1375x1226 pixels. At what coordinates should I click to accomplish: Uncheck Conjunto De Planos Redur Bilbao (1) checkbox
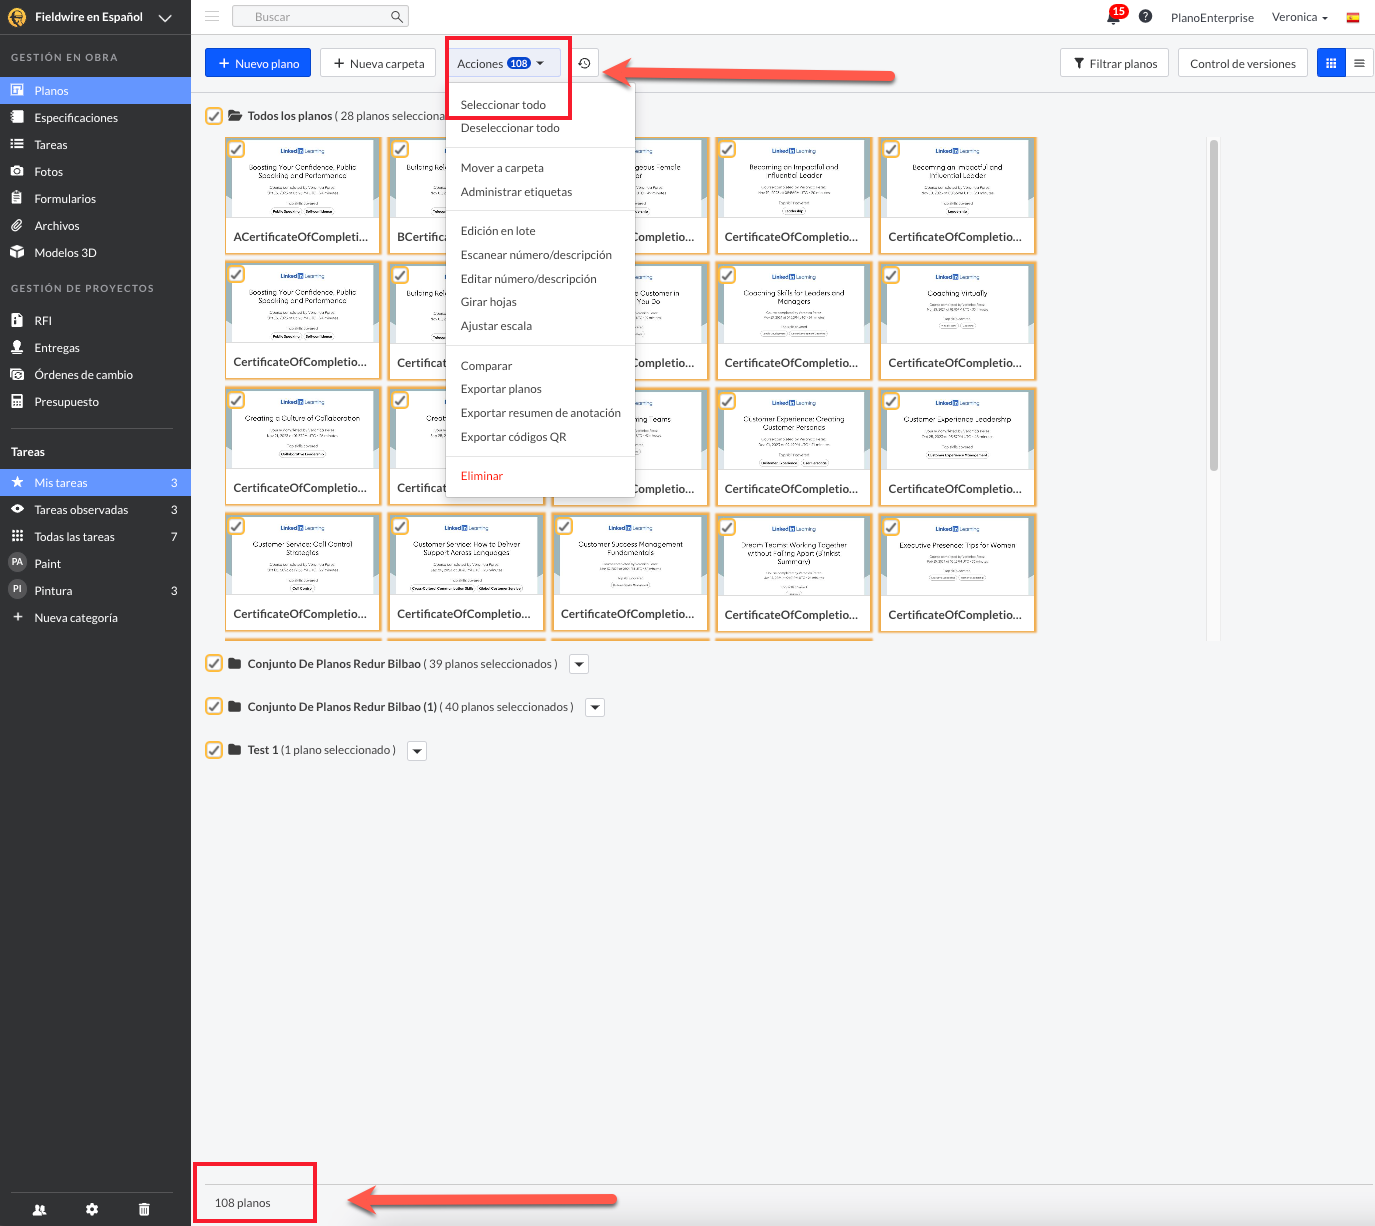[214, 706]
